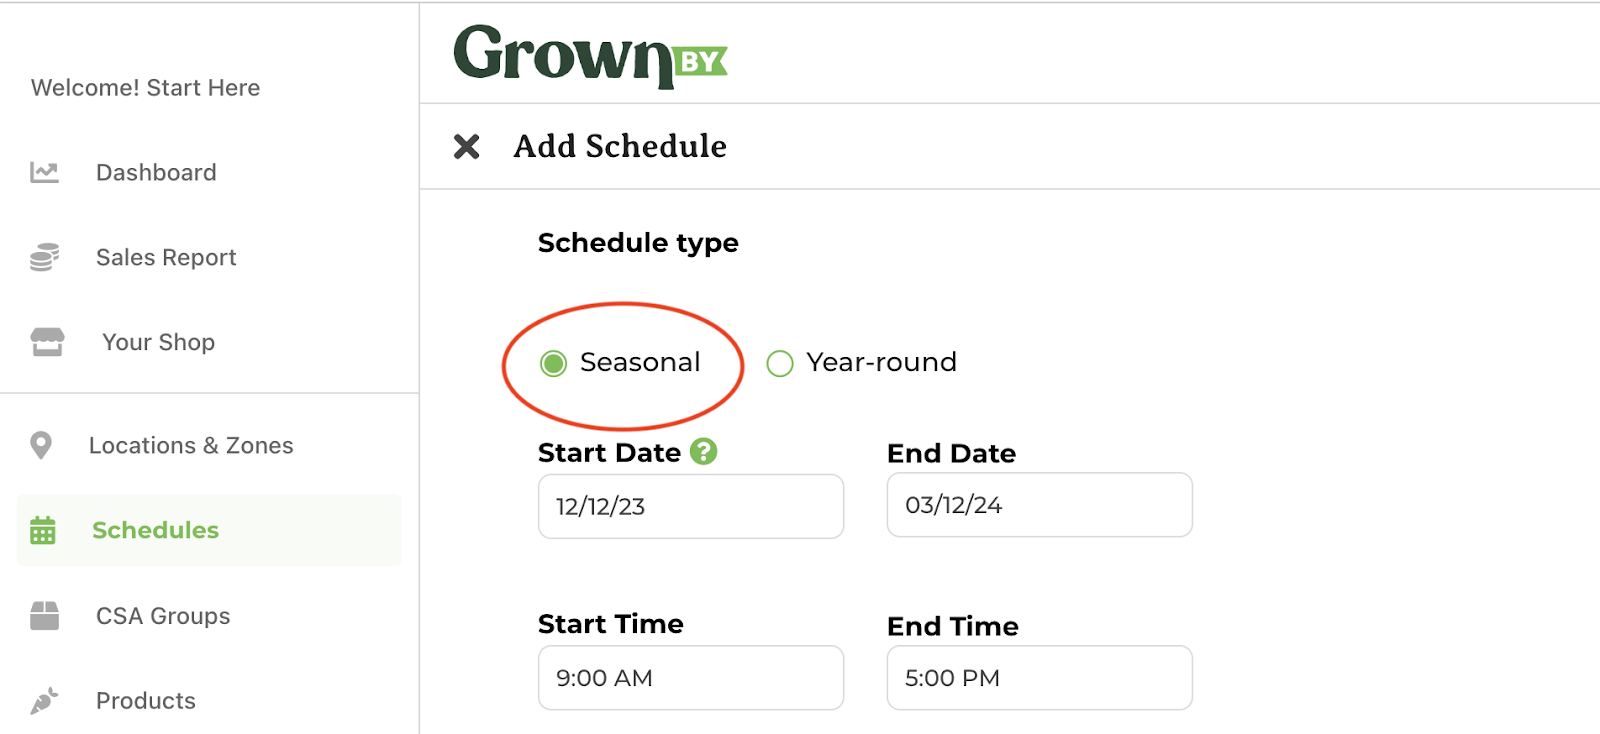Open the Start Date picker field
Screen dimensions: 1600x734
click(x=691, y=506)
